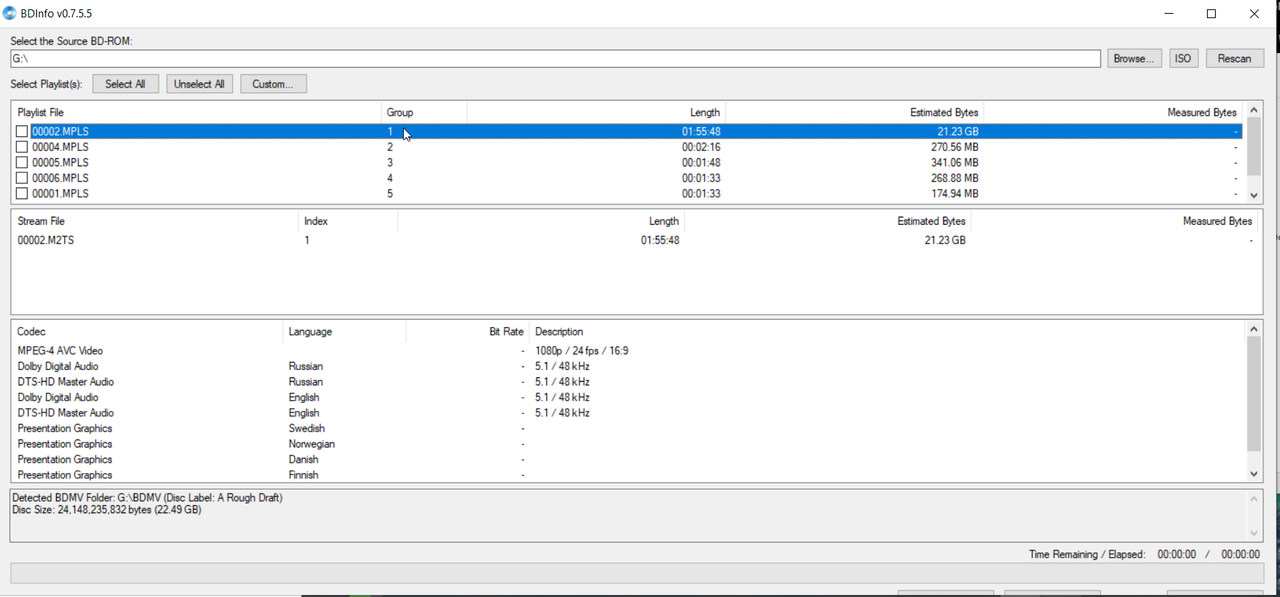Click the codec list scroll up arrow

click(x=1255, y=329)
